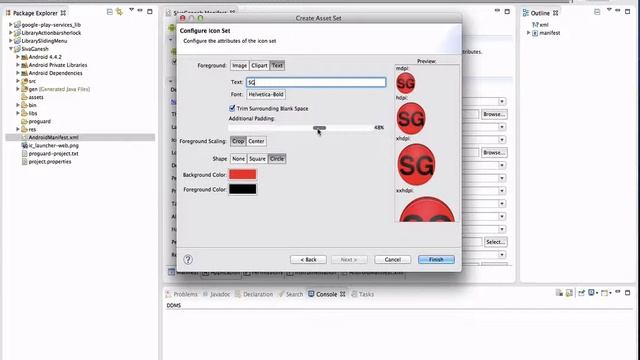Pick the black Foreground Color swatch
This screenshot has height=360, width=640.
(x=243, y=189)
